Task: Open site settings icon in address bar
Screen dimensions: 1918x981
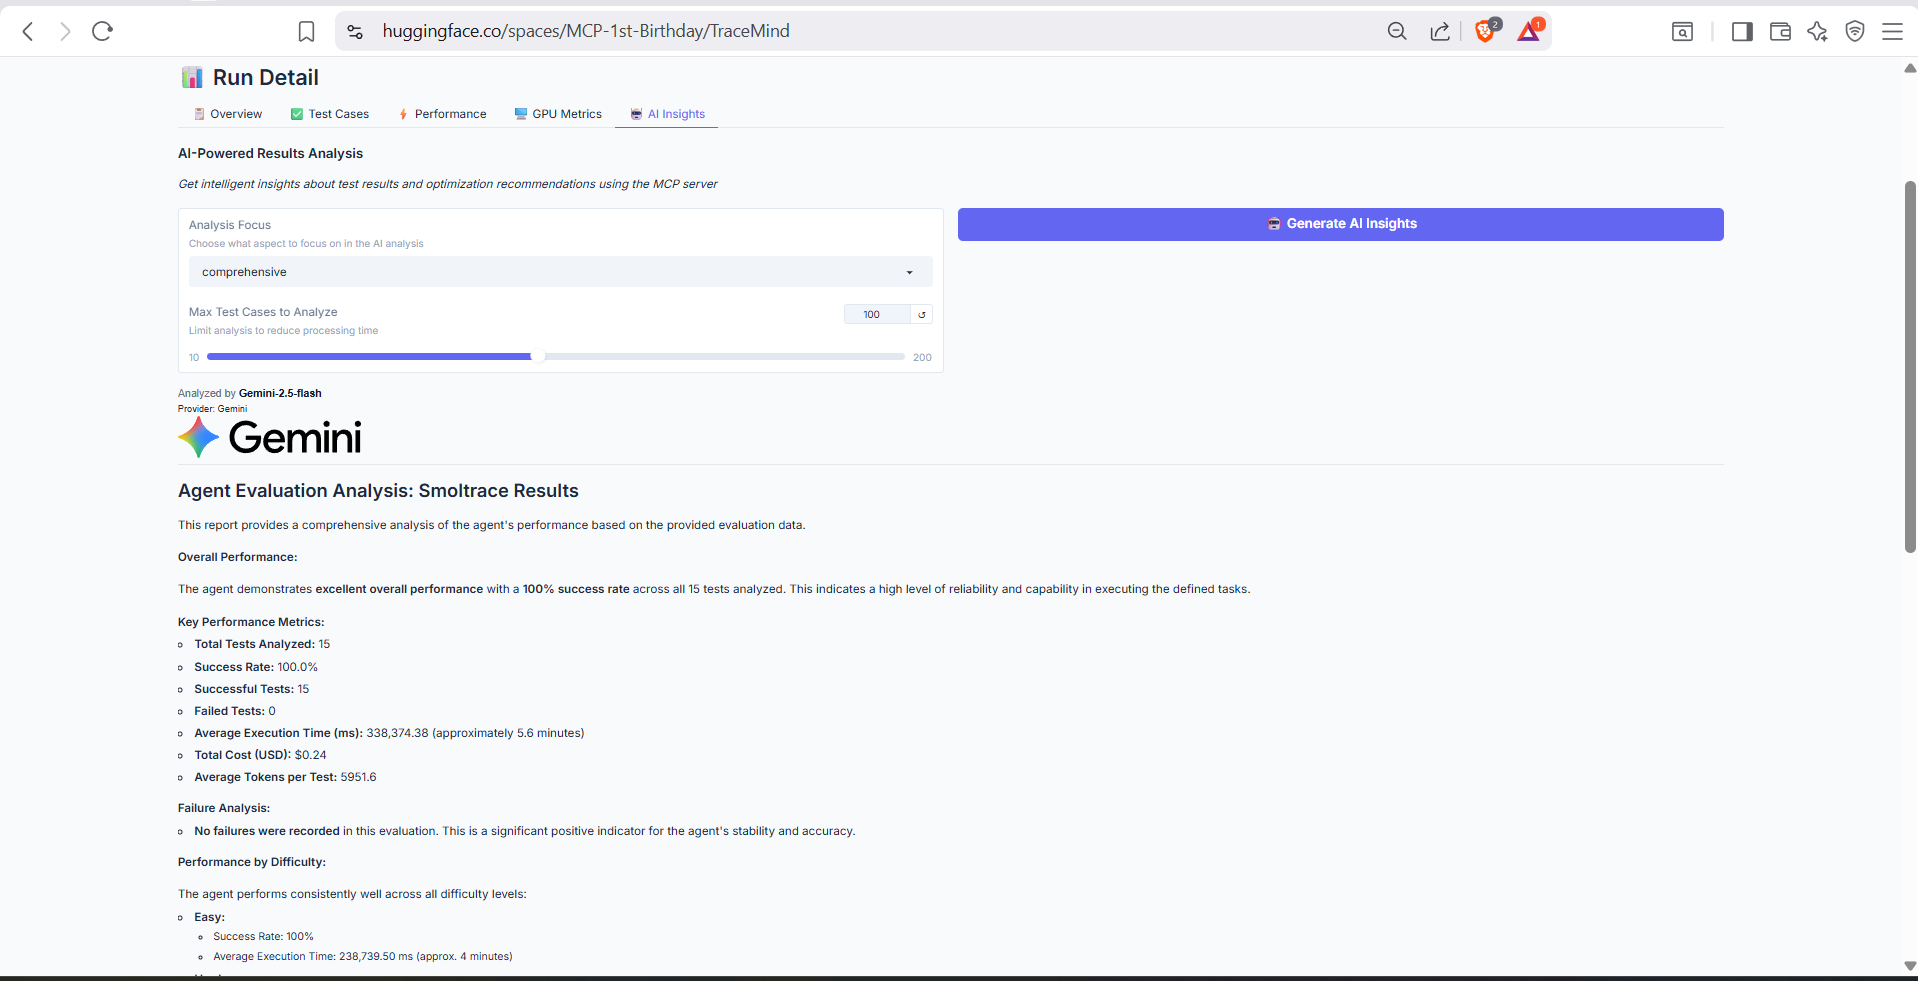Action: coord(355,32)
